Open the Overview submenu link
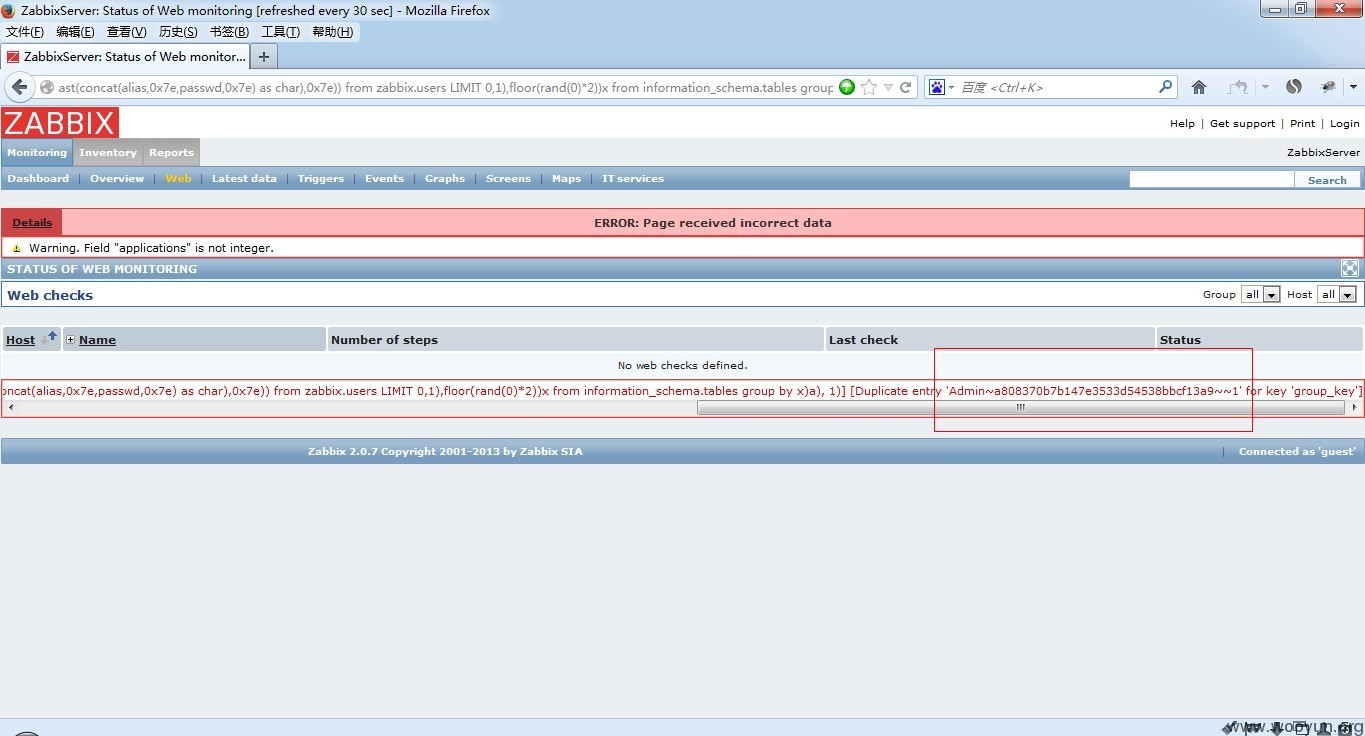 117,179
